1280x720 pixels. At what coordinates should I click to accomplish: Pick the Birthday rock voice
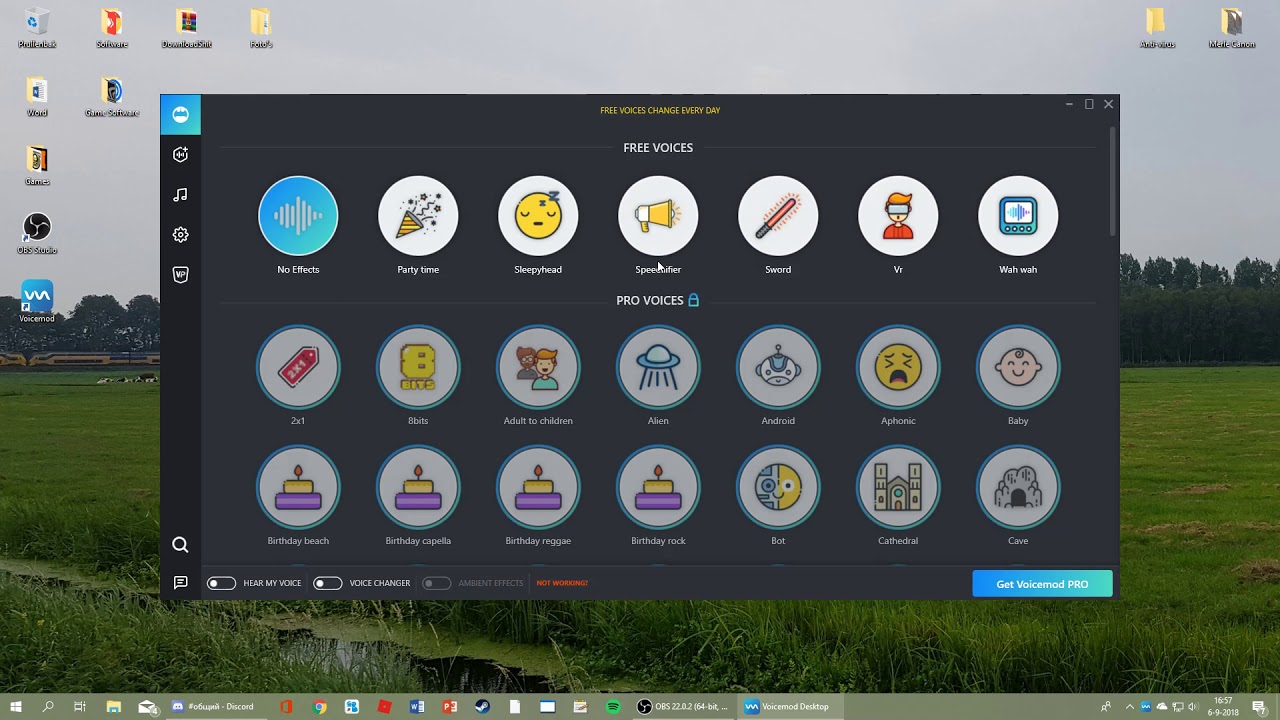click(658, 487)
